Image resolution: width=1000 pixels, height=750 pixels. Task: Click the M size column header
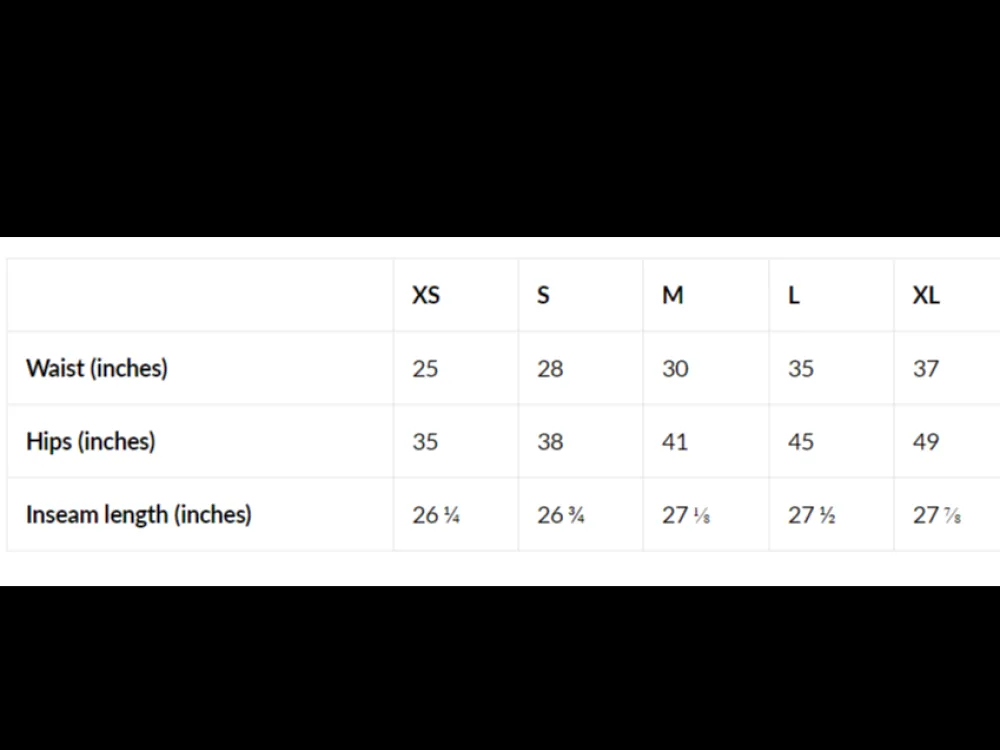pyautogui.click(x=673, y=295)
